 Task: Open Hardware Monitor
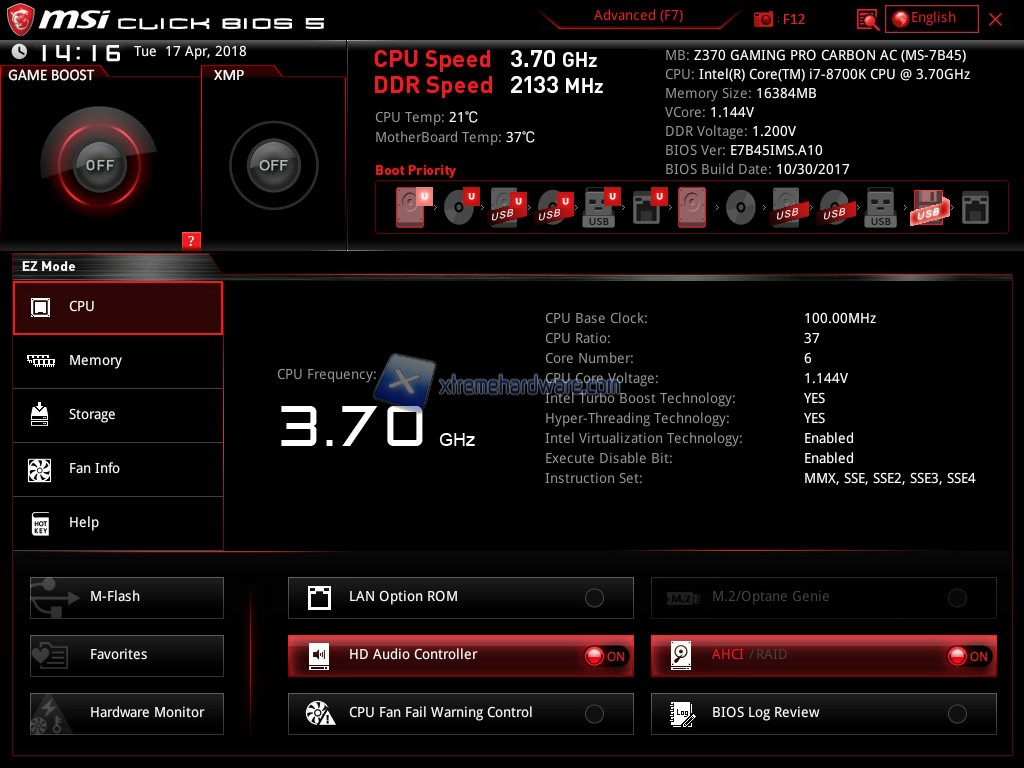(127, 713)
